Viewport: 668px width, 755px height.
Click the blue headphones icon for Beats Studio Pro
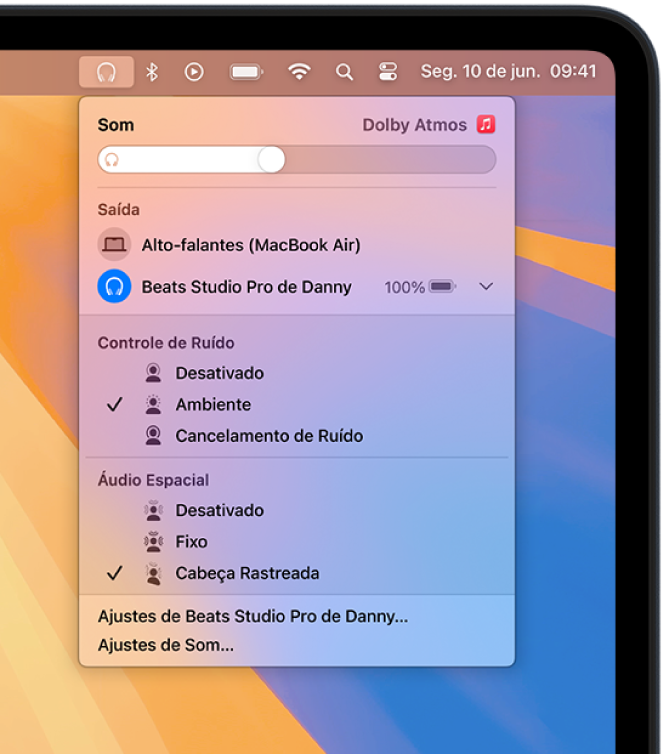(114, 286)
